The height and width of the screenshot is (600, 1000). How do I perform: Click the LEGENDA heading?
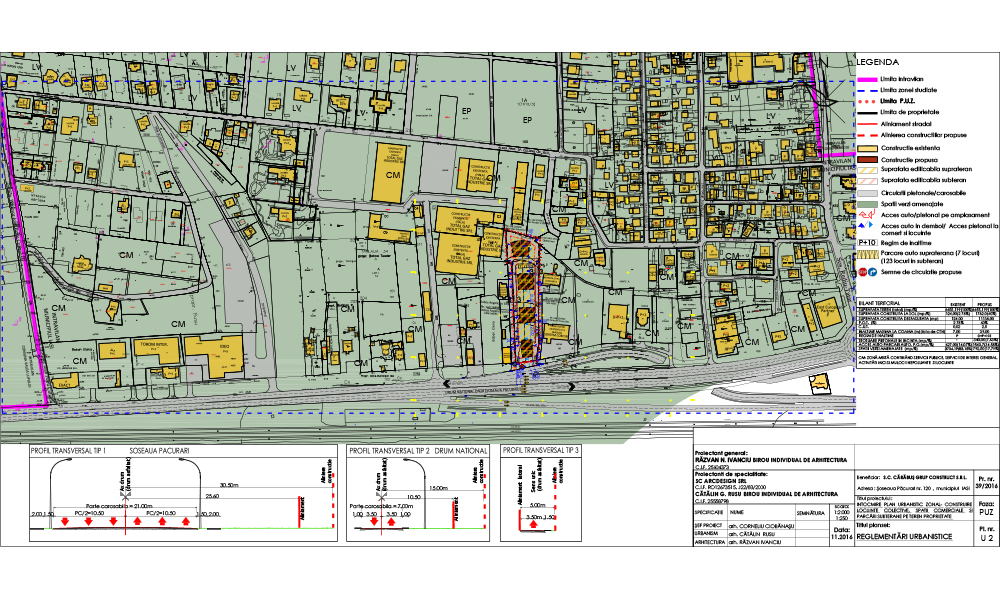(x=878, y=62)
